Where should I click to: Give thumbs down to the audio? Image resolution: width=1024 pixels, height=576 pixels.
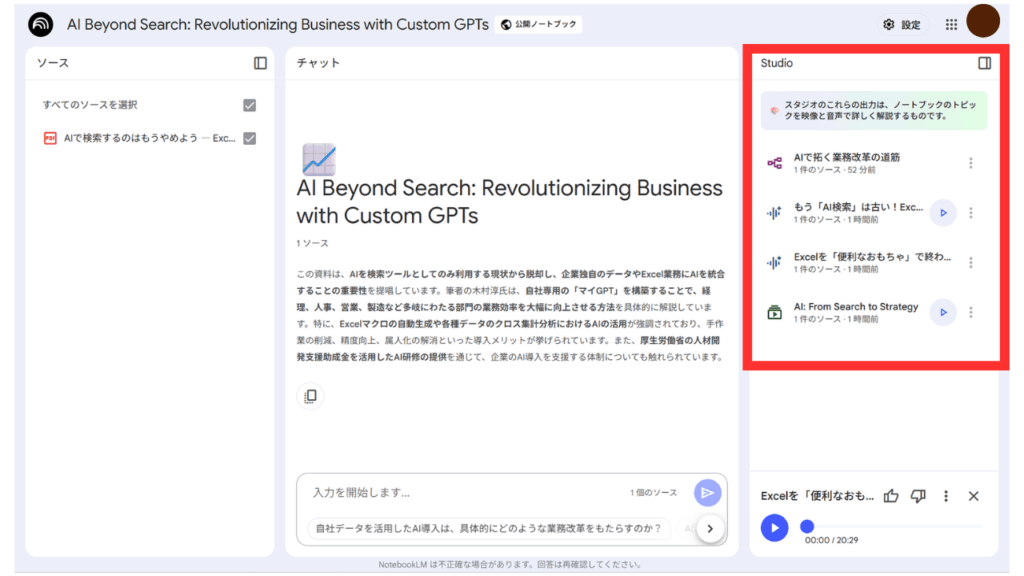pyautogui.click(x=918, y=496)
